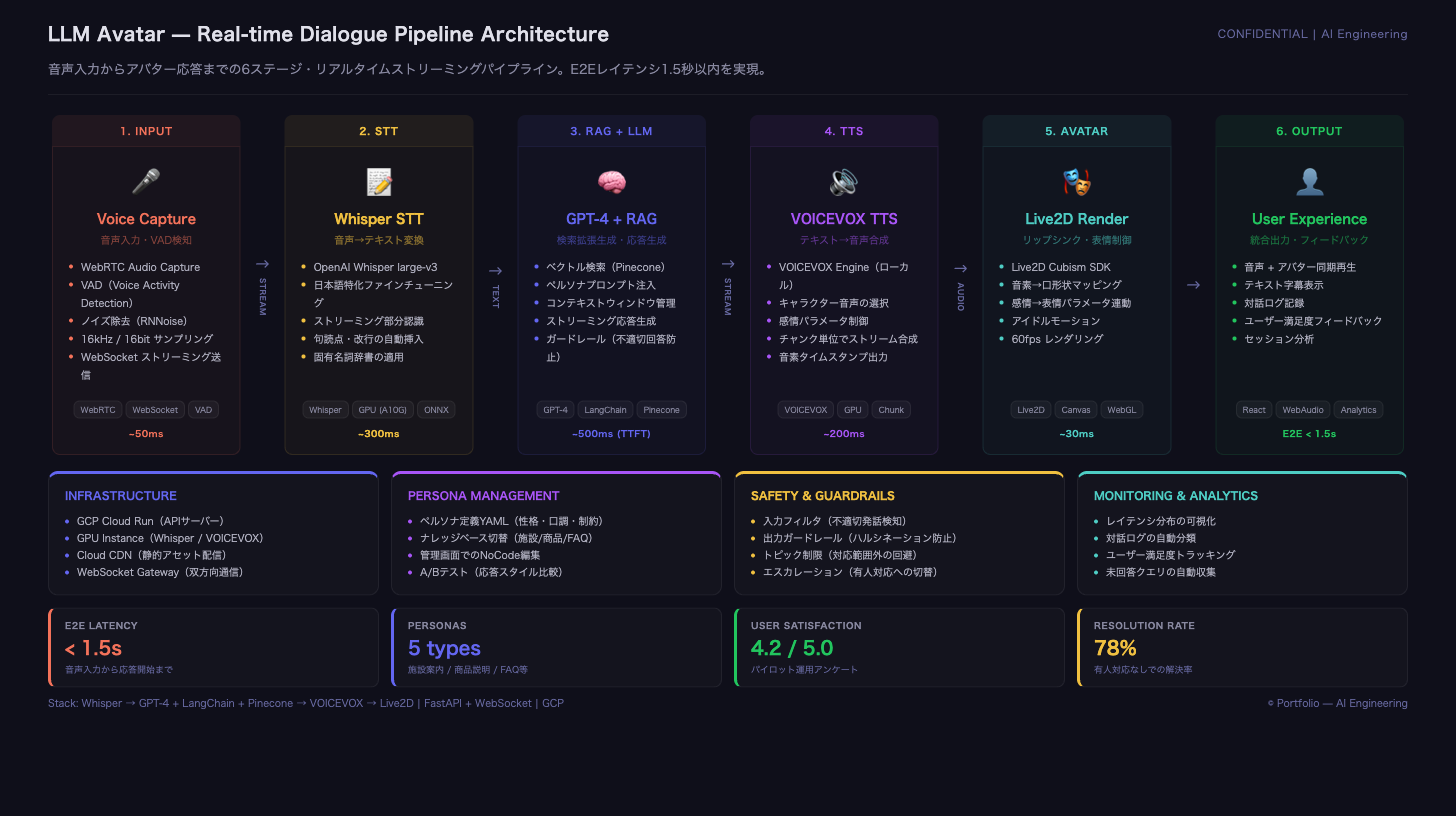Select the "1. INPUT" stage header
This screenshot has height=816, width=1456.
tap(146, 131)
